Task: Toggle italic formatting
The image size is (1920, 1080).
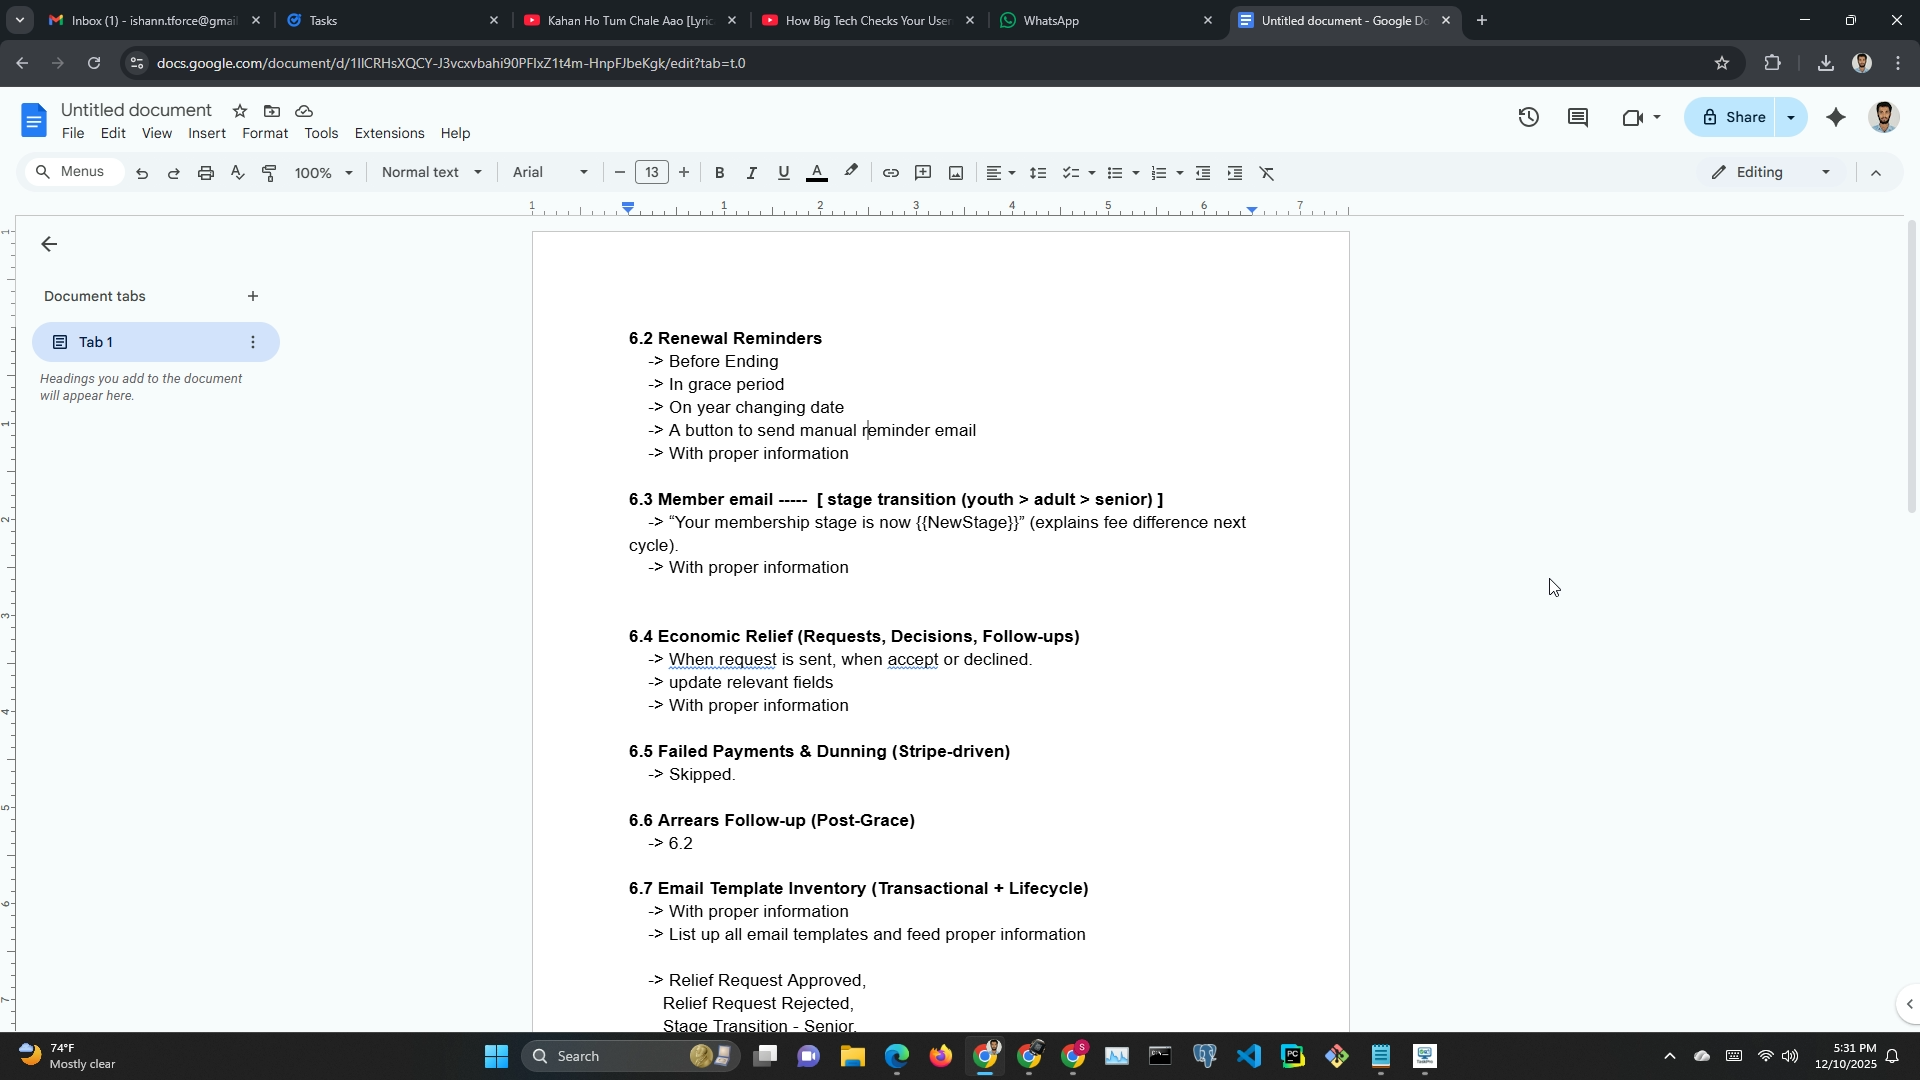Action: click(751, 173)
